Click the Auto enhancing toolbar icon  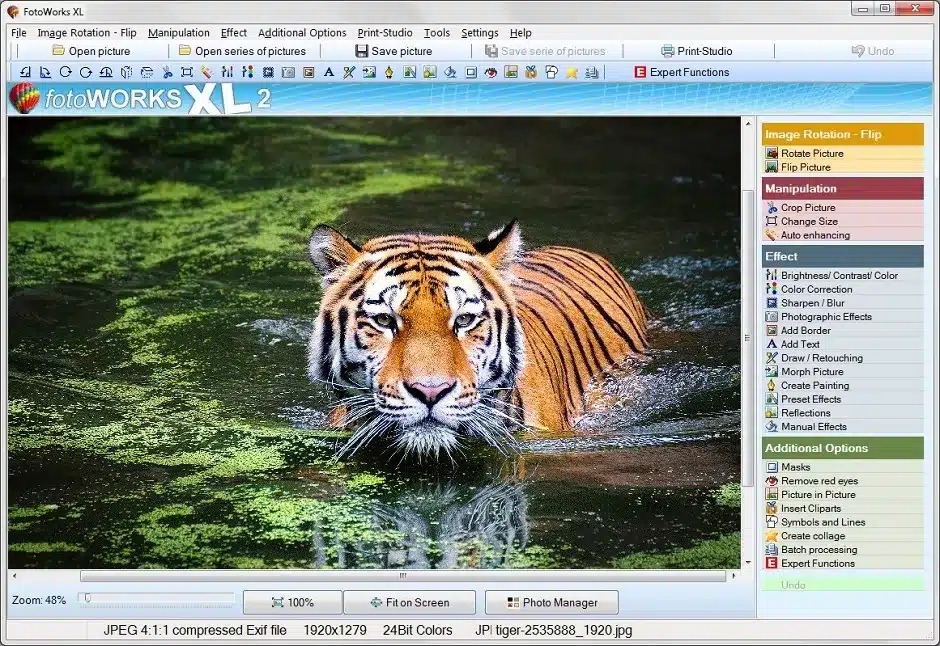click(207, 73)
